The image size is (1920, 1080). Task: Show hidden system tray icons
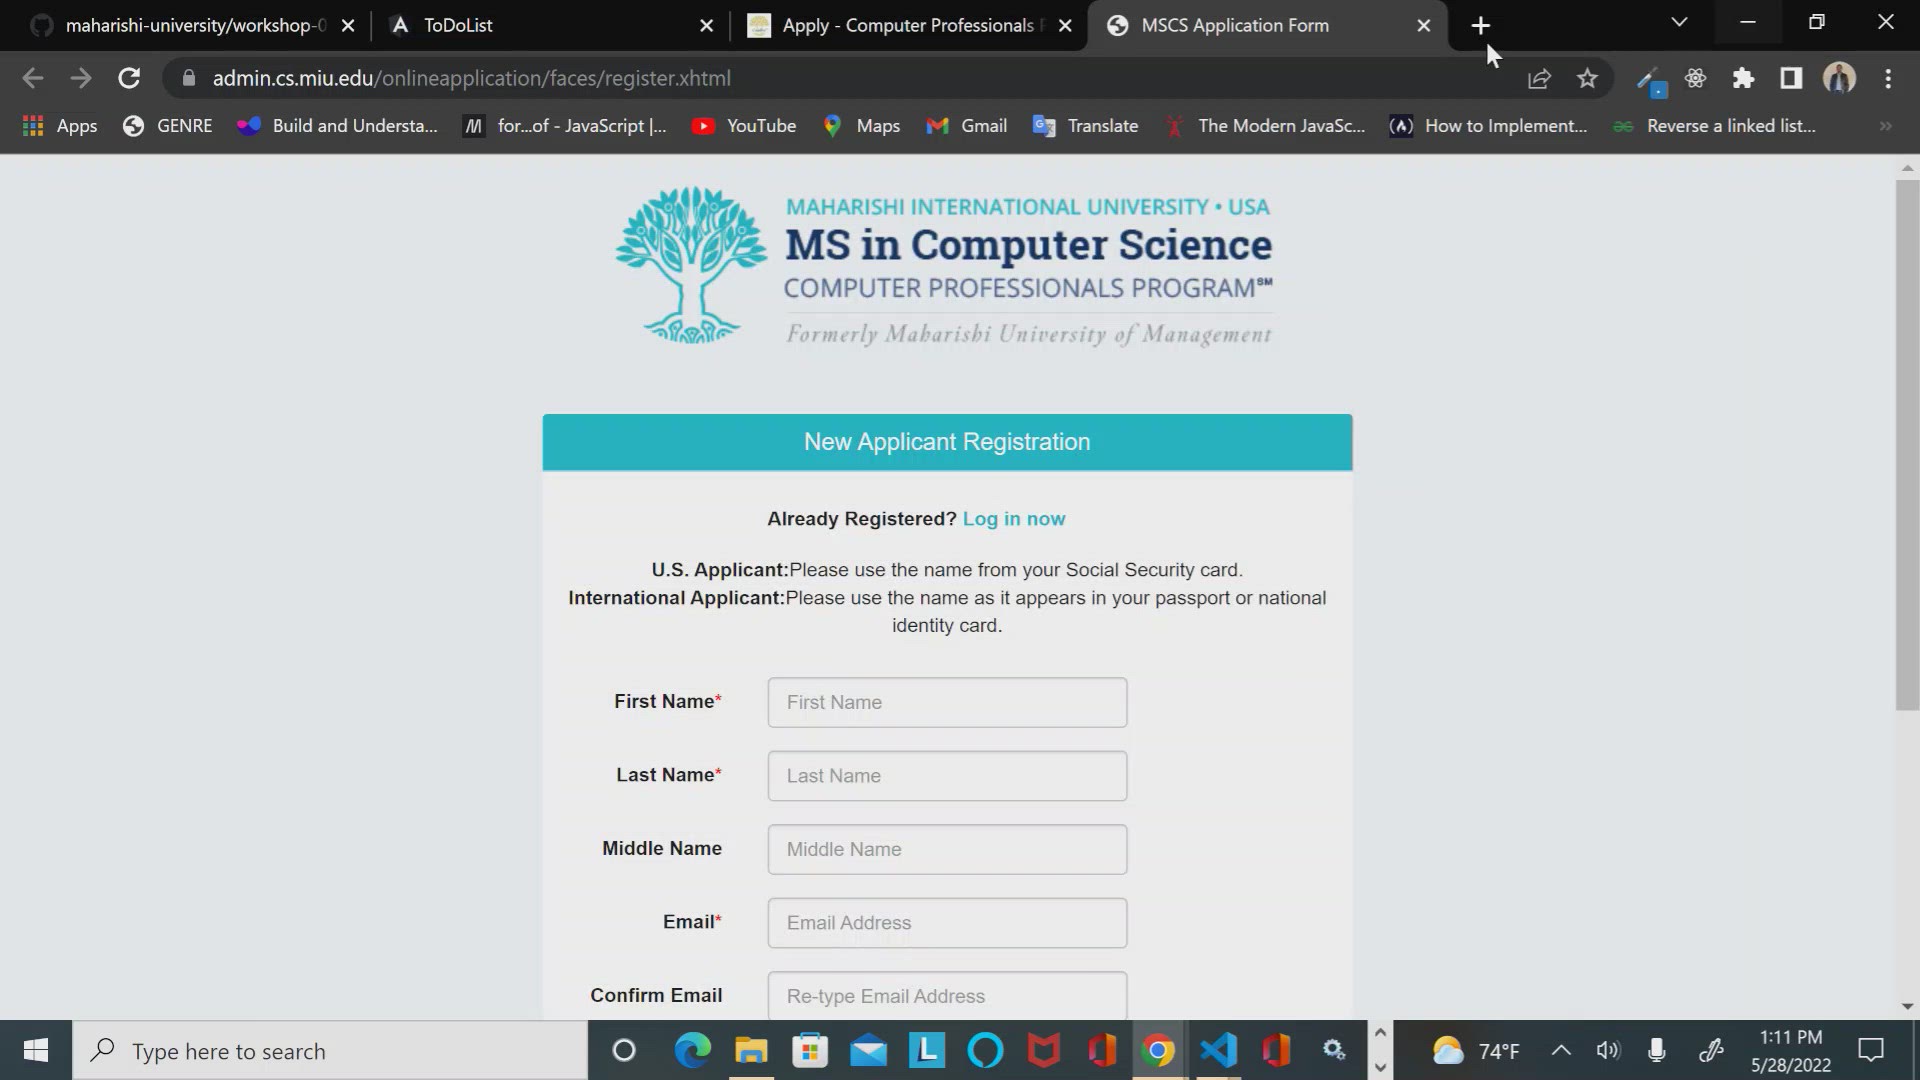click(x=1560, y=1051)
